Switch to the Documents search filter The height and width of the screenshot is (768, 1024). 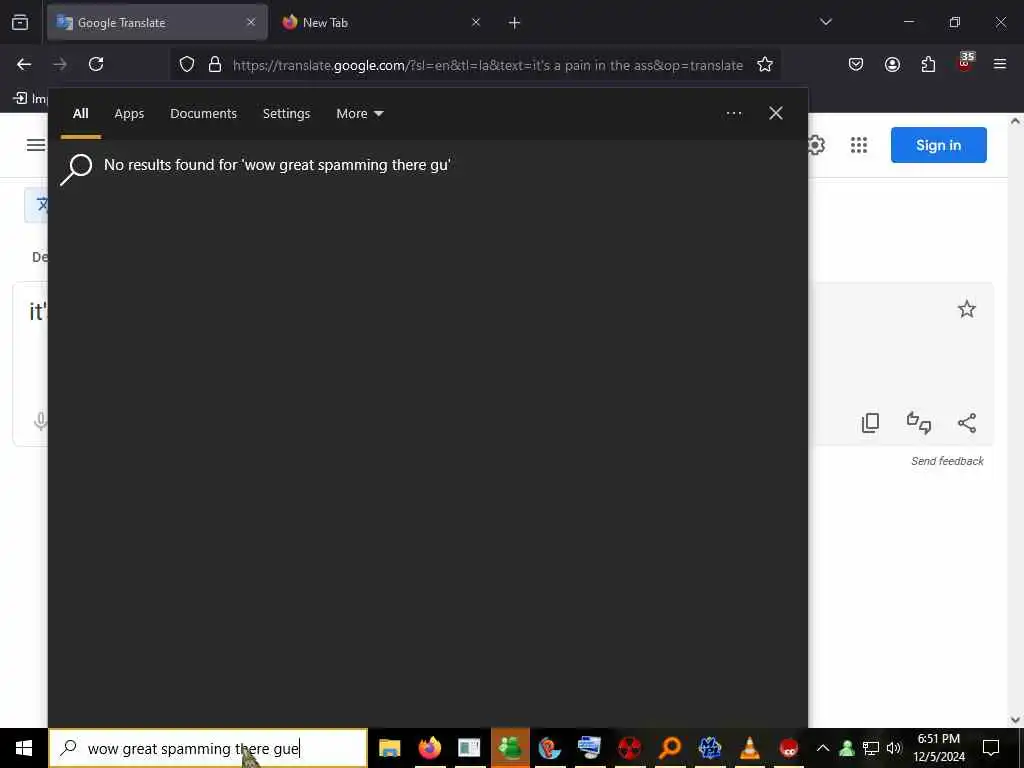pyautogui.click(x=203, y=114)
